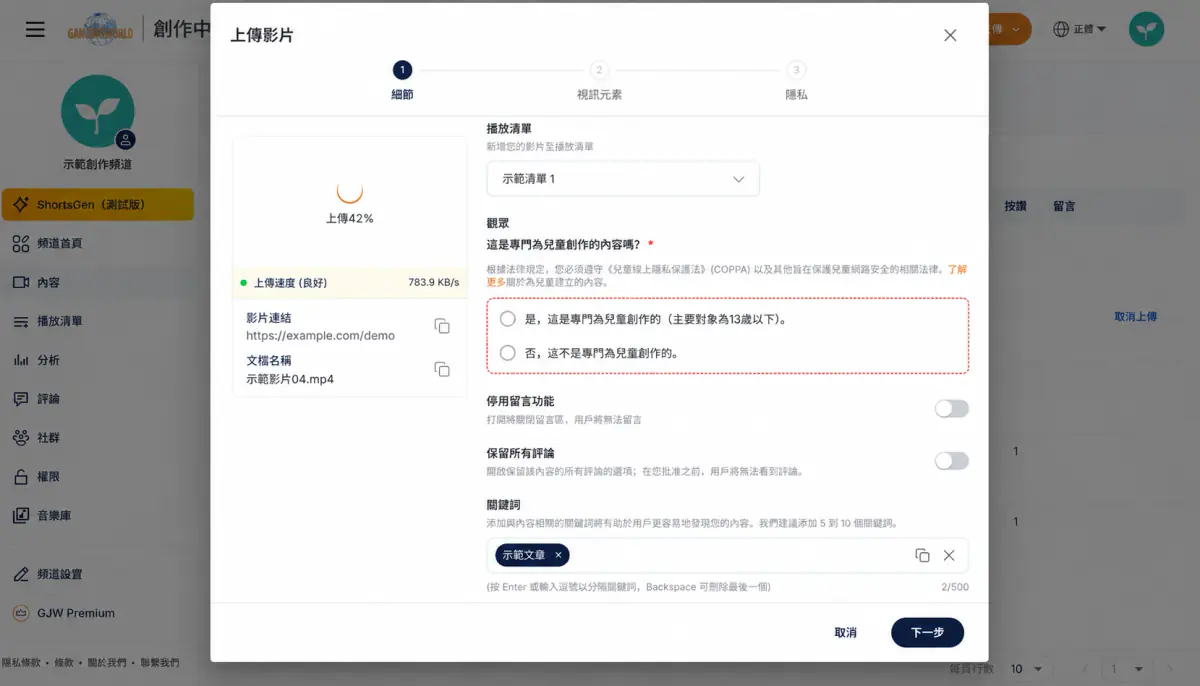Close the upload video dialog
This screenshot has width=1200, height=686.
950,35
